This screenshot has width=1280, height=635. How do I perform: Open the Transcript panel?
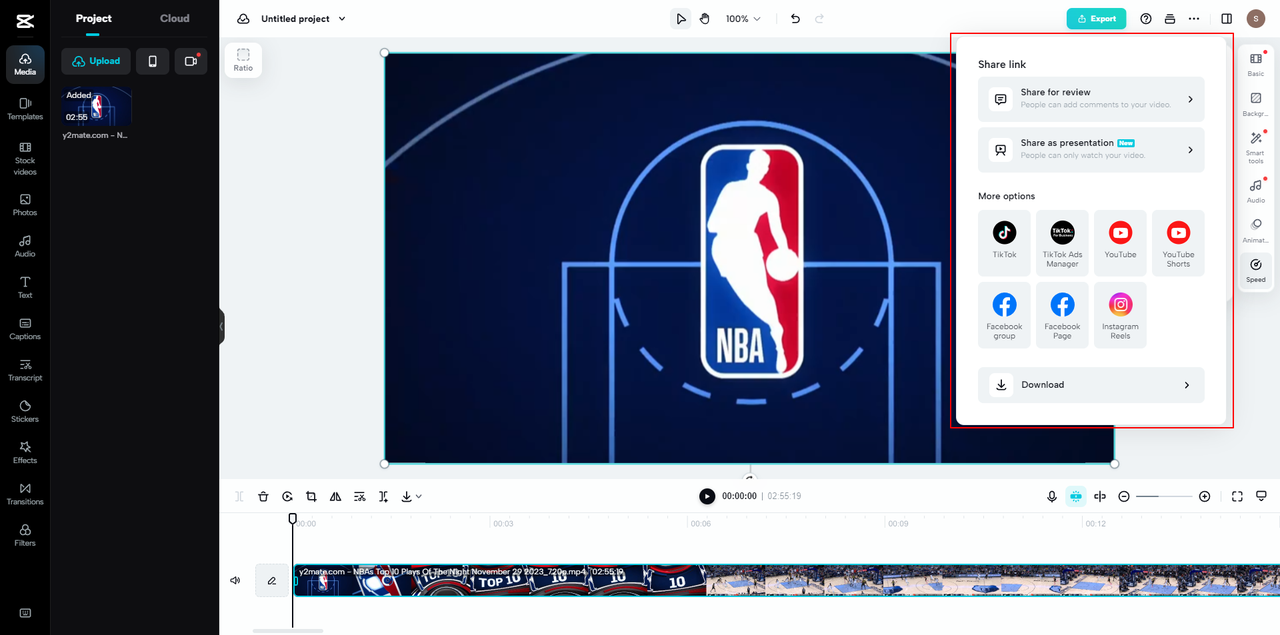click(x=25, y=370)
